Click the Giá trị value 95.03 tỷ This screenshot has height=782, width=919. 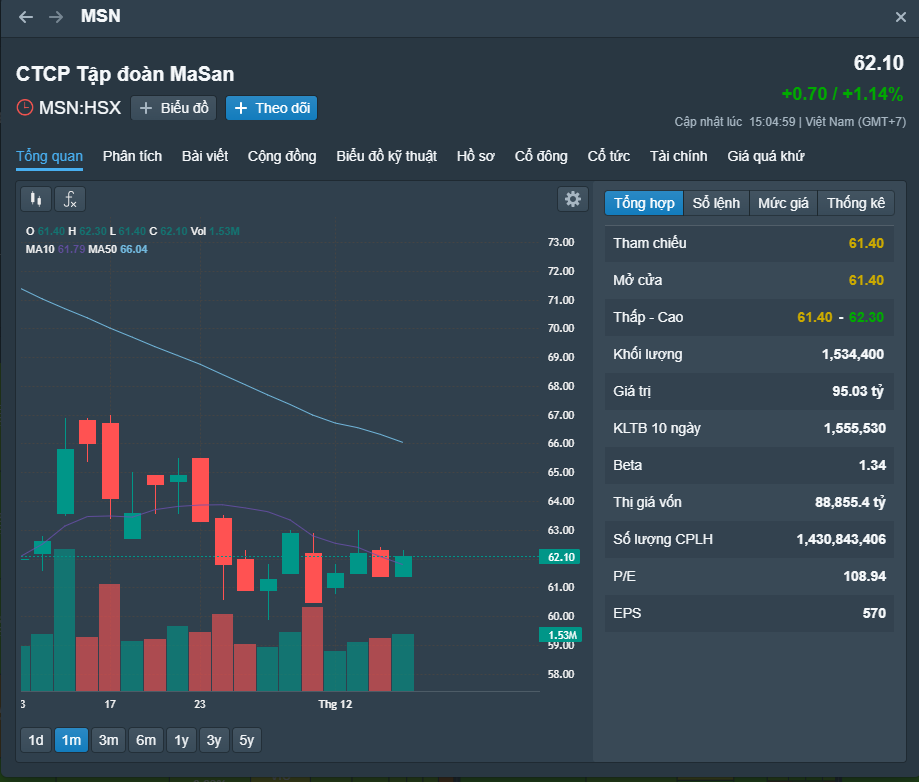tap(858, 391)
